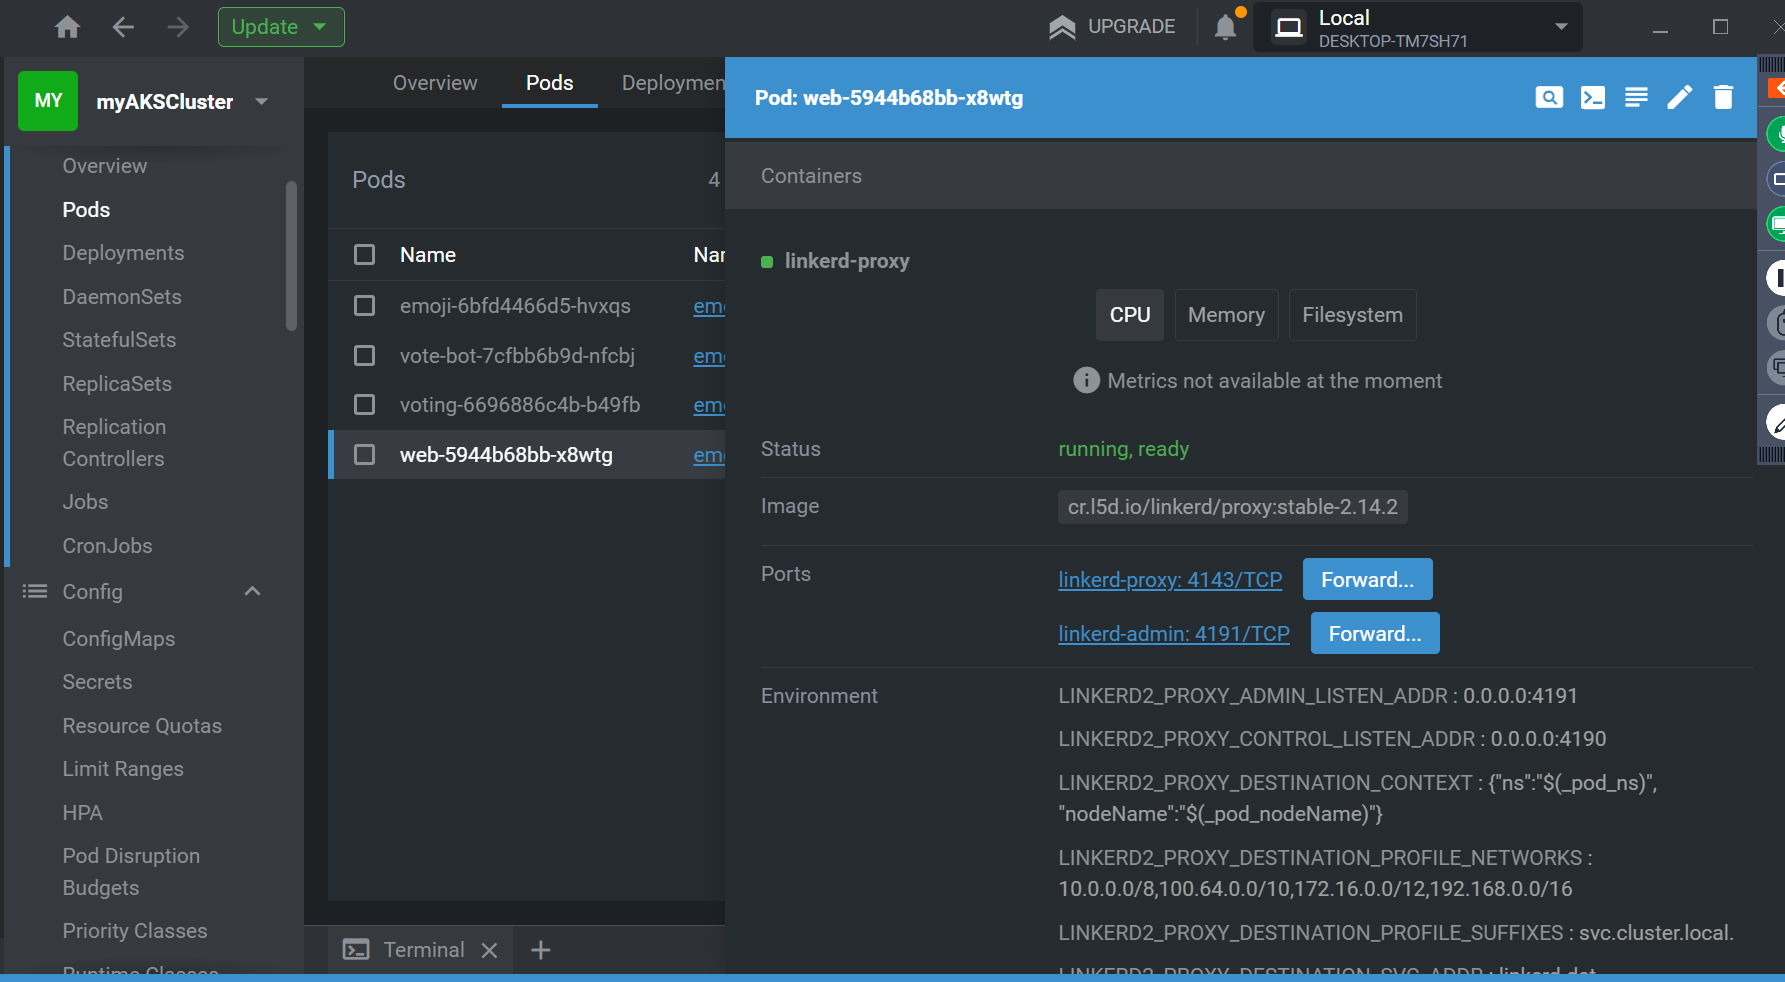
Task: Check the voting-6696886c4b-b49fb pod checkbox
Action: tap(365, 404)
